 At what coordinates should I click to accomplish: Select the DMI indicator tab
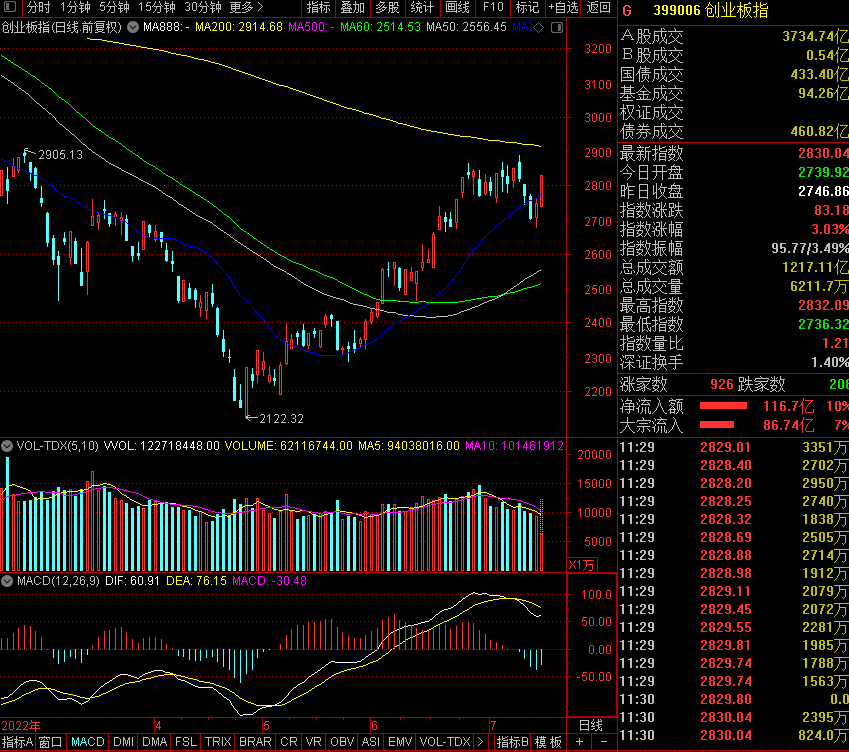pos(123,742)
